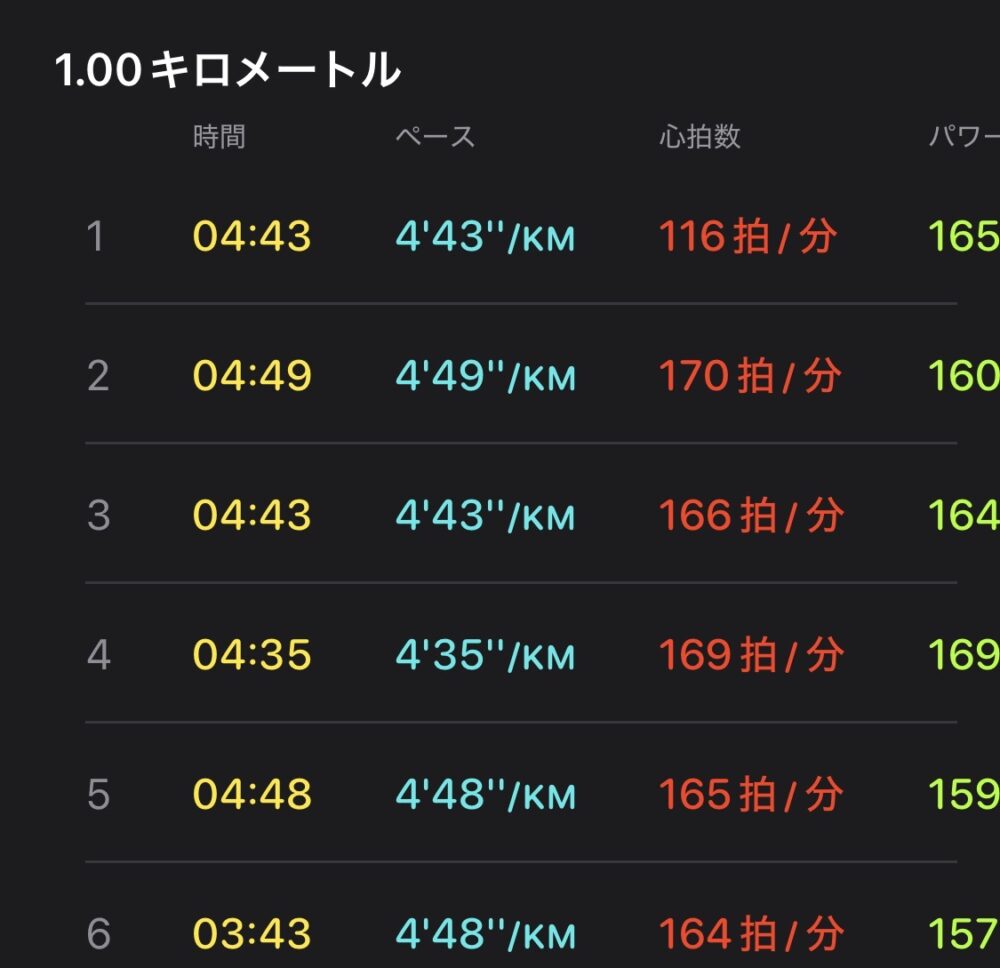Select the 4'49''/км pace in split 2
Image resolution: width=1000 pixels, height=968 pixels.
(486, 376)
